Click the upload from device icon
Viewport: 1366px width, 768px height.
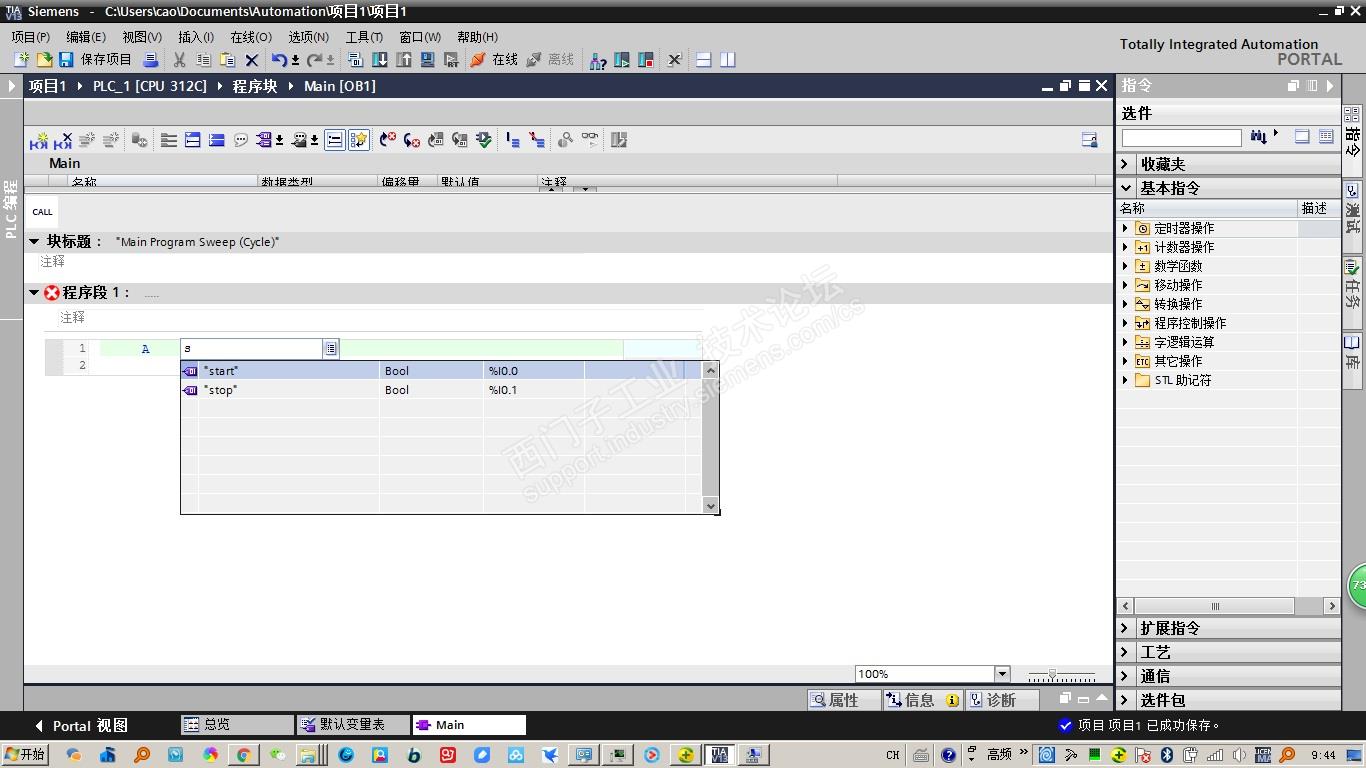pos(403,60)
